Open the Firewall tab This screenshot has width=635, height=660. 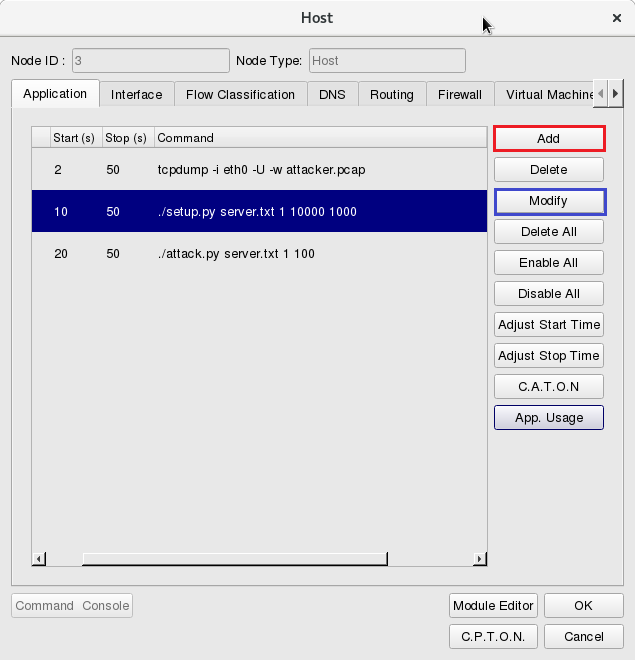coord(460,94)
